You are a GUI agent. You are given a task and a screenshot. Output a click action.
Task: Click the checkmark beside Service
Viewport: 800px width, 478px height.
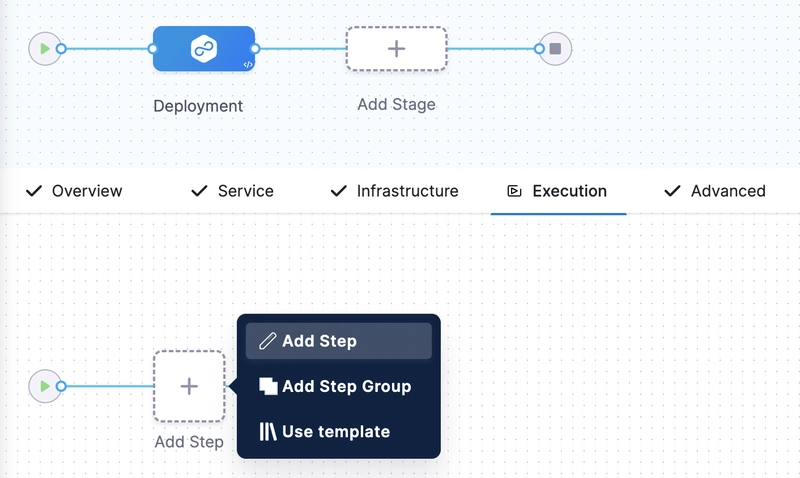pos(199,191)
